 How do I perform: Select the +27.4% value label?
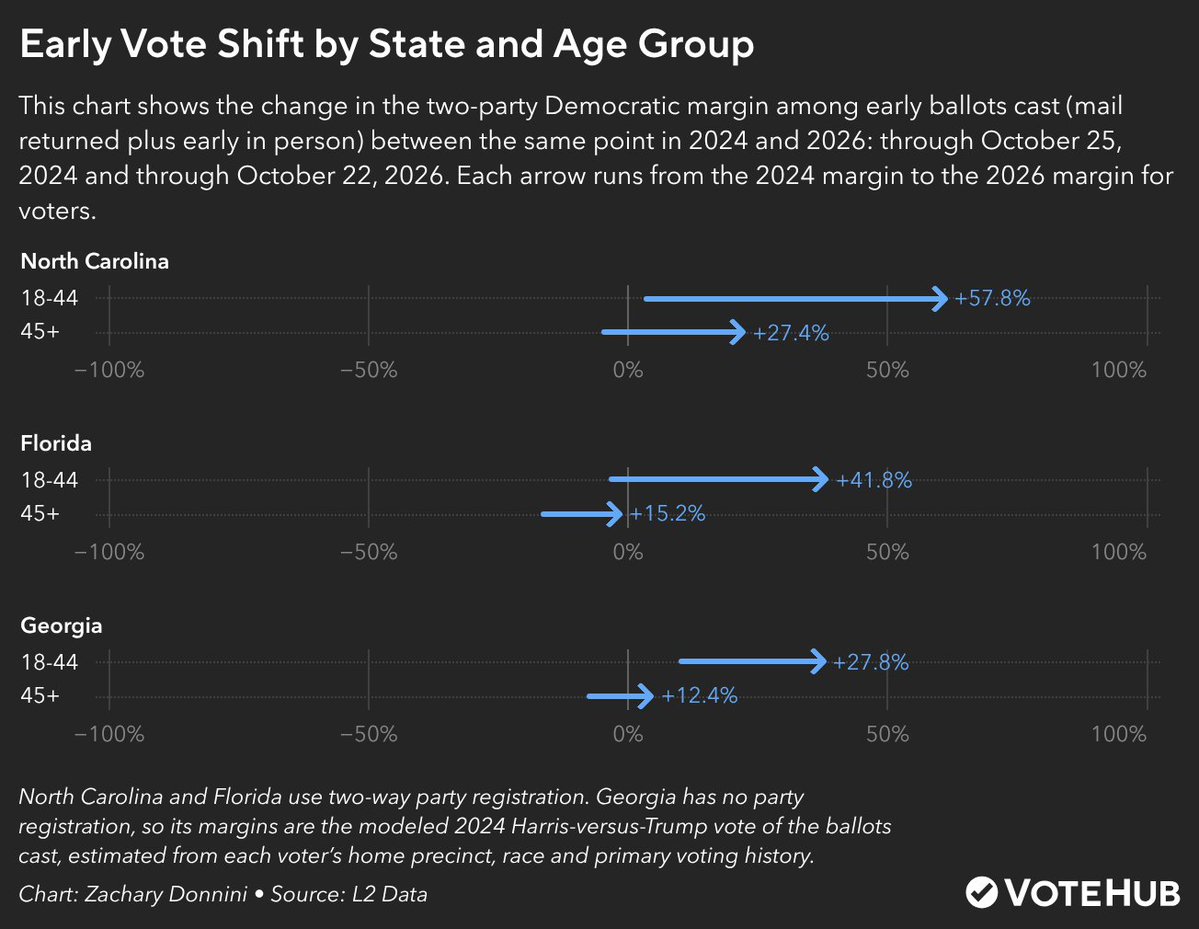click(x=791, y=333)
